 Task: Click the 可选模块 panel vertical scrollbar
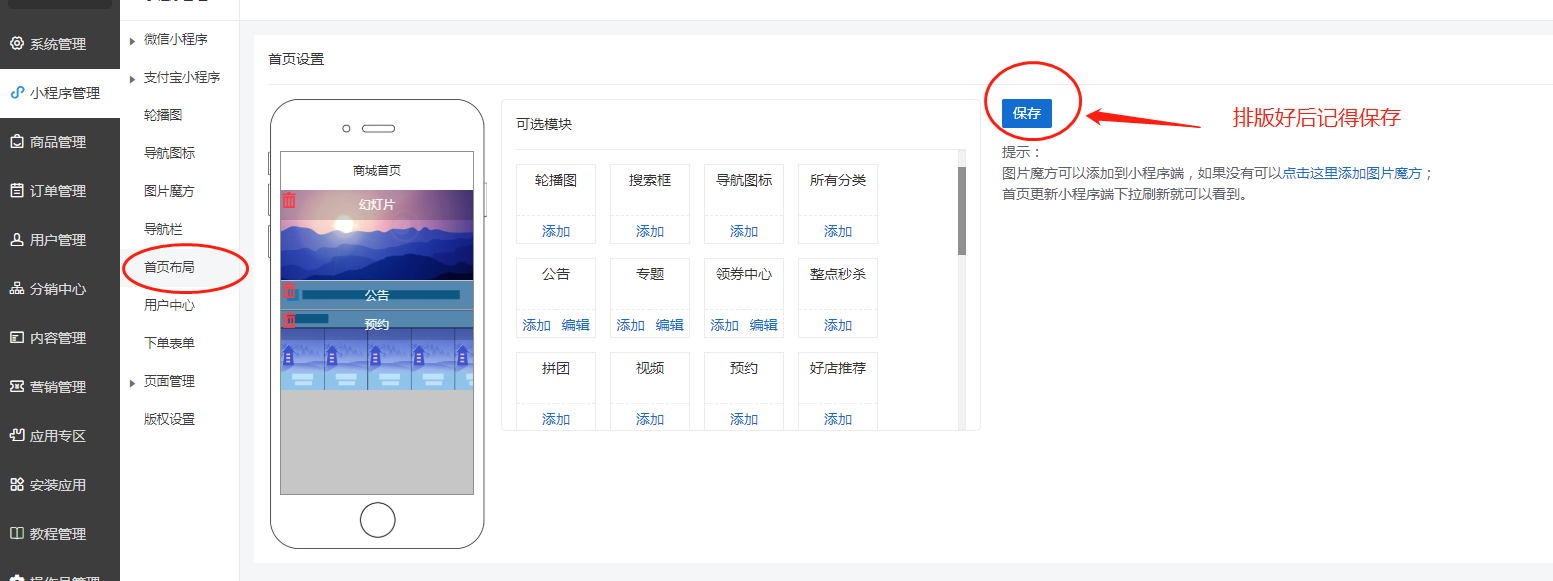(961, 210)
